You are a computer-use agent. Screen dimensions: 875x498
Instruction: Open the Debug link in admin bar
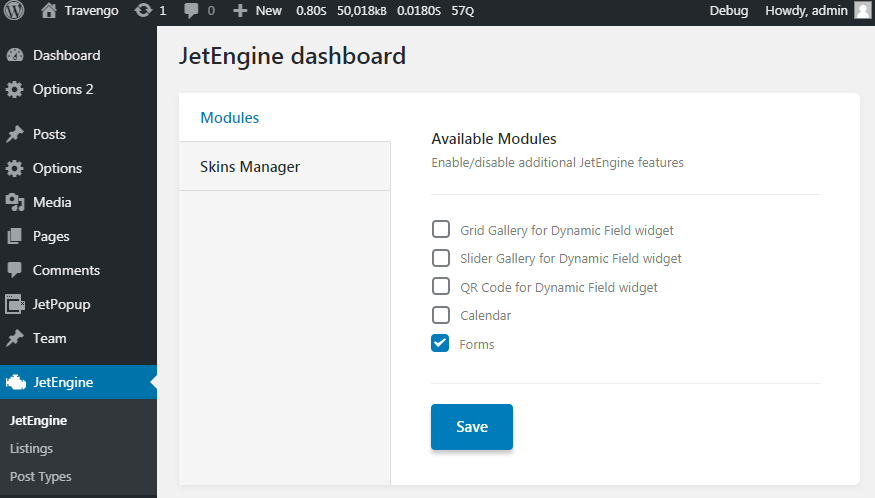tap(729, 11)
